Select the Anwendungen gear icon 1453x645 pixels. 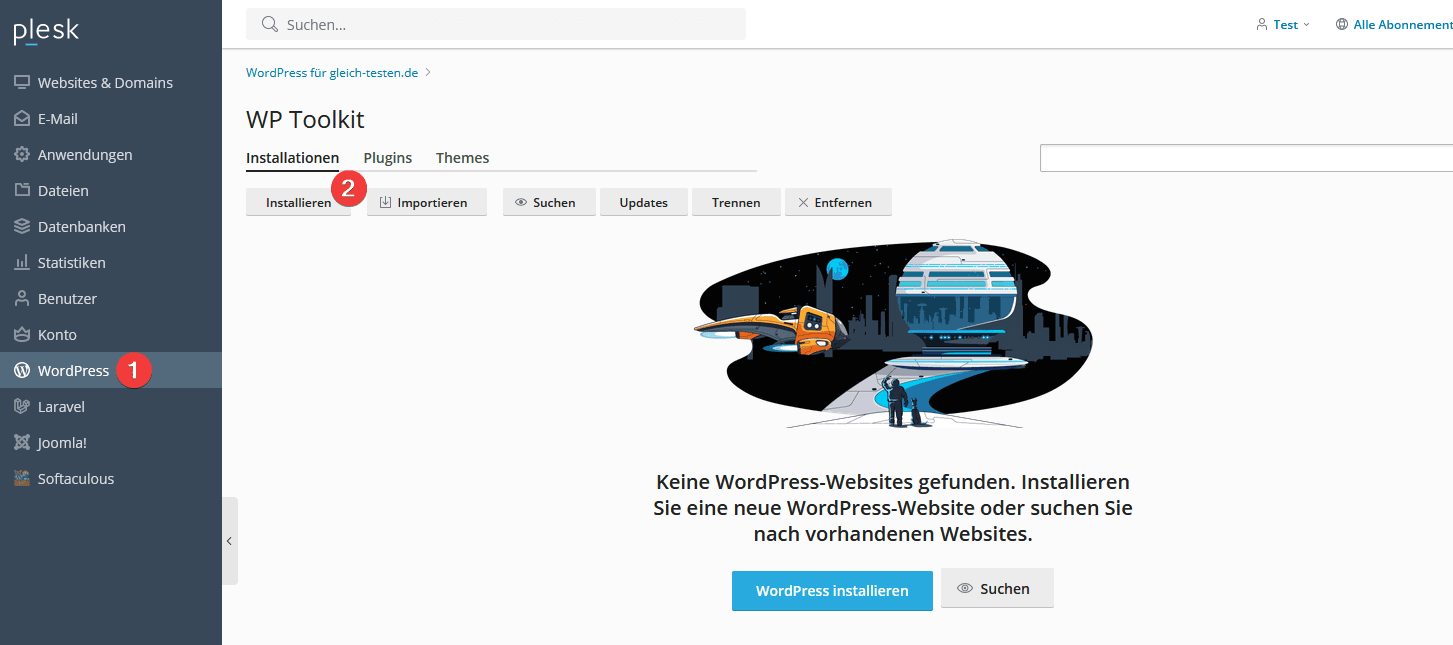[x=22, y=155]
